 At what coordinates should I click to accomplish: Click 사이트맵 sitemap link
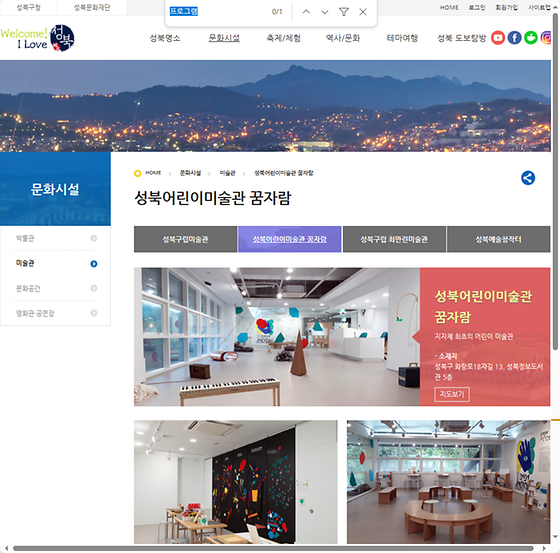click(539, 8)
